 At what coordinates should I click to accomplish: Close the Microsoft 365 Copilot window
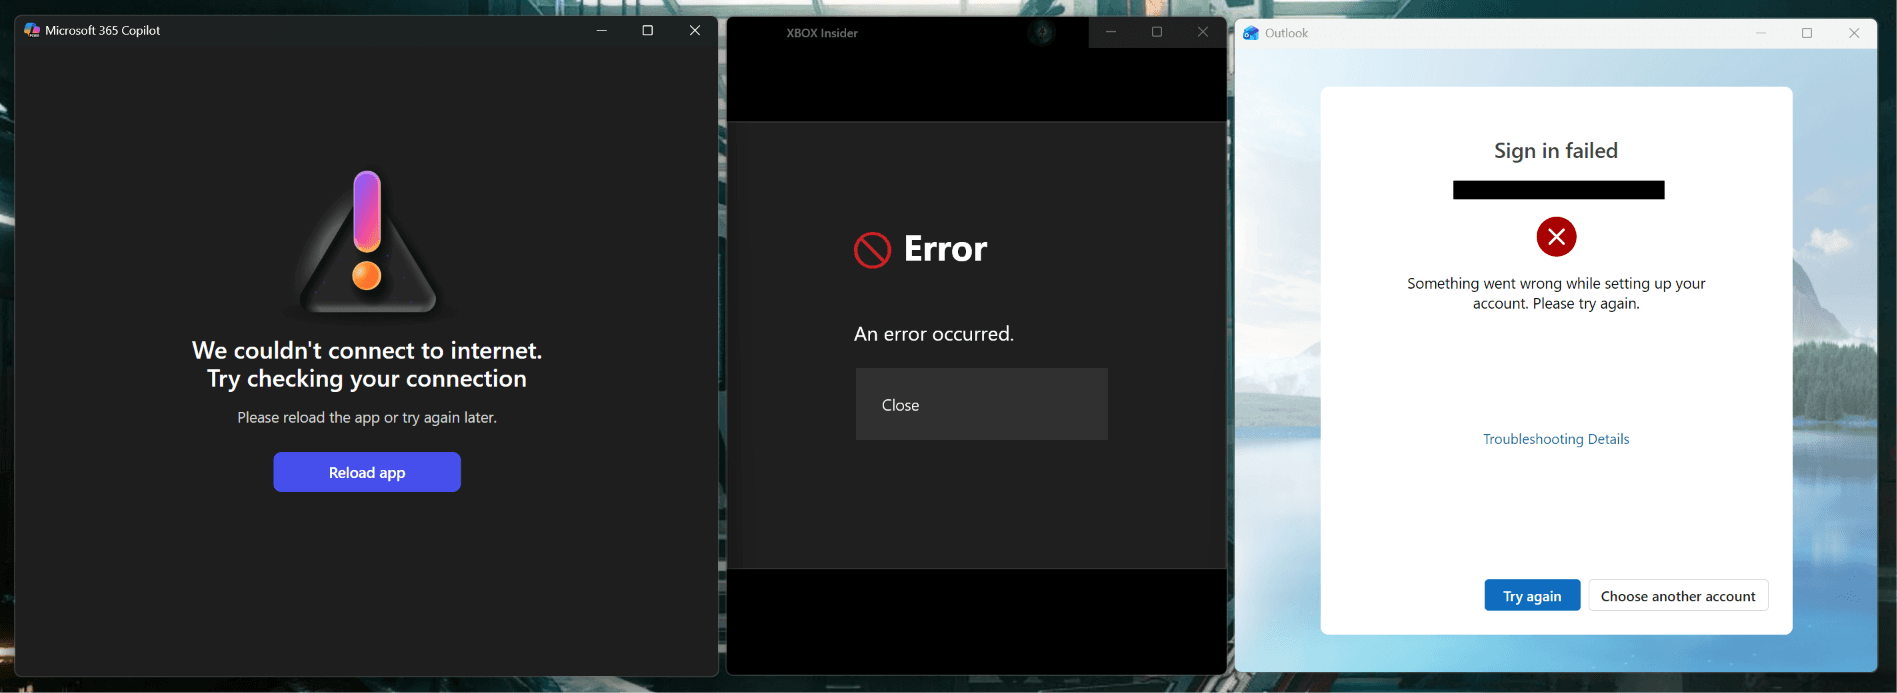695,30
